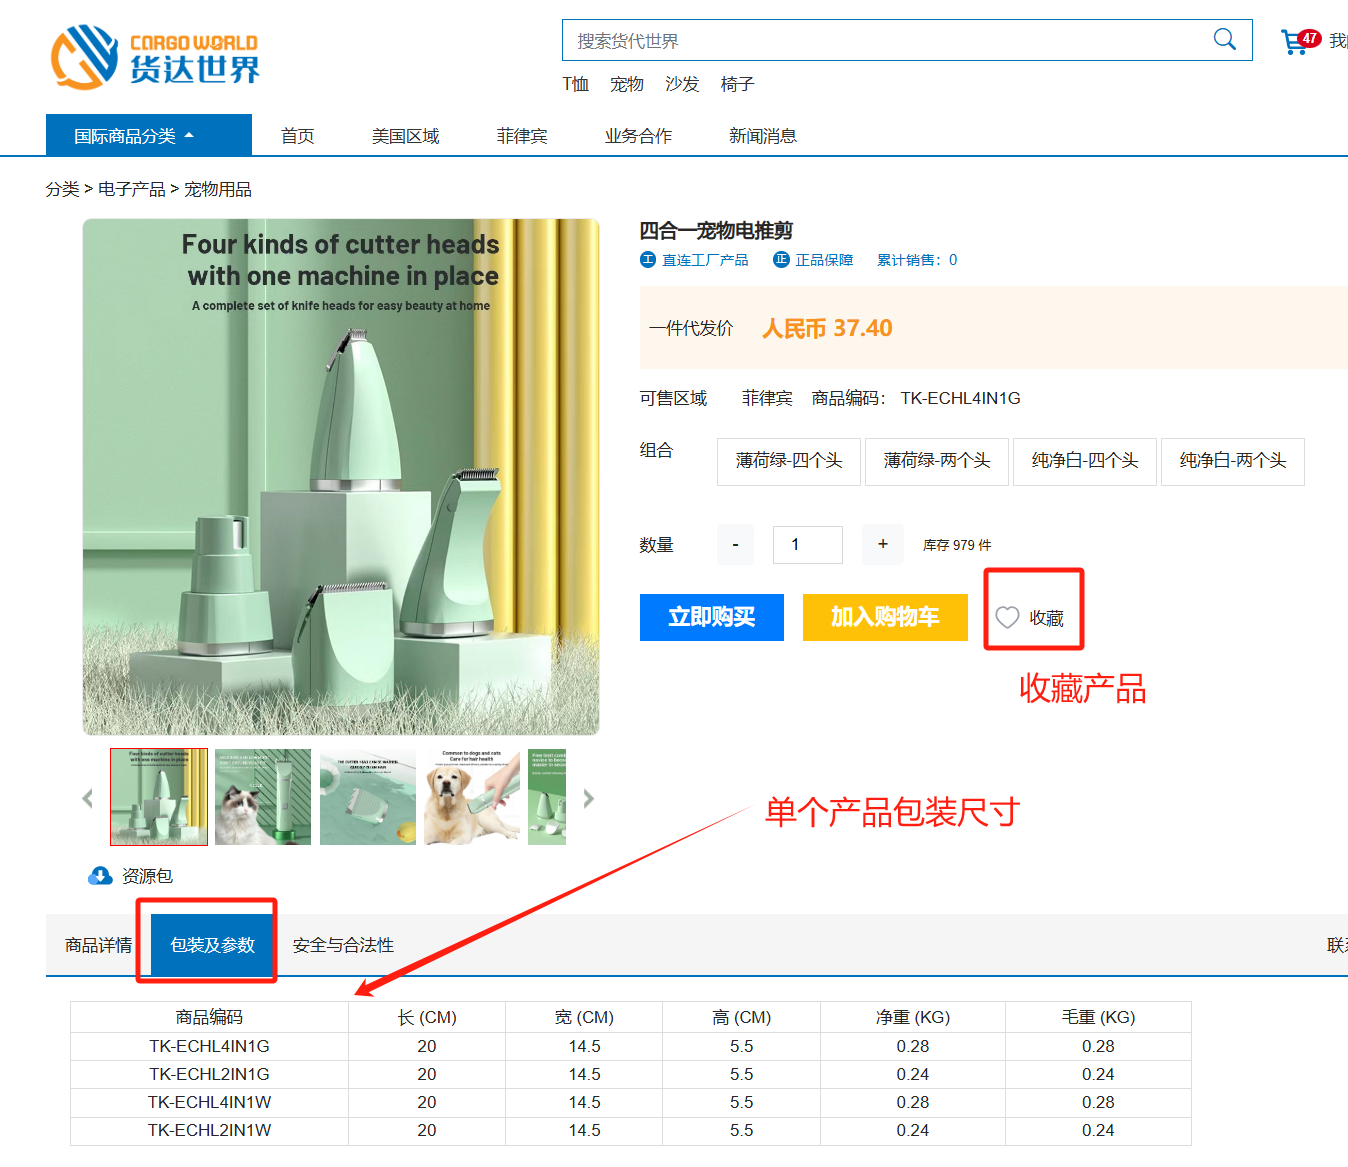
Task: Click the Cargo World logo
Action: click(x=155, y=57)
